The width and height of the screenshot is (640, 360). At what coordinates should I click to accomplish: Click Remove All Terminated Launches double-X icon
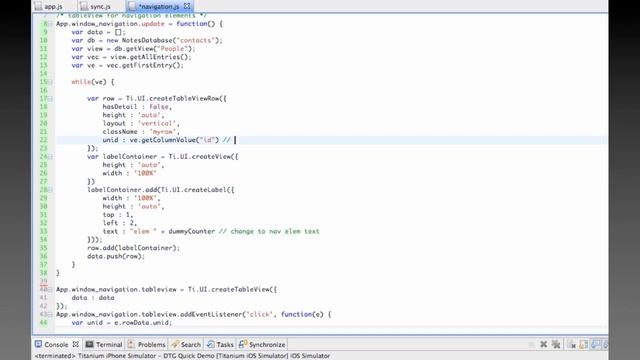(x=556, y=344)
